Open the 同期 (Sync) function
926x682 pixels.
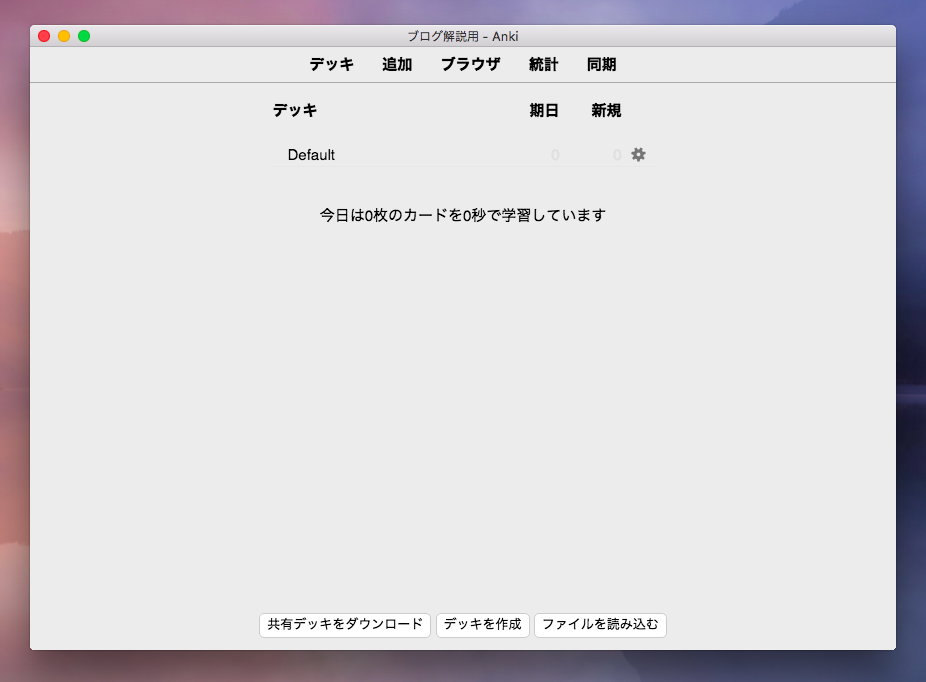(602, 65)
